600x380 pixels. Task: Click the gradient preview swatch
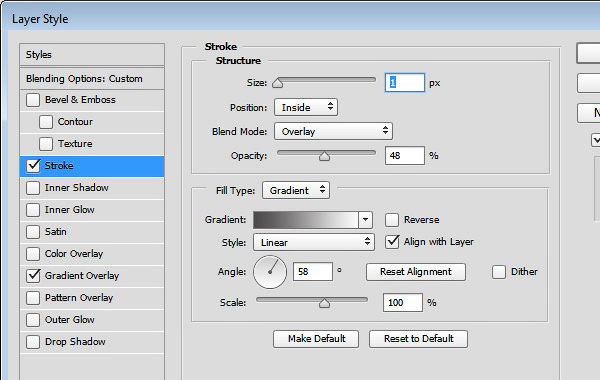coord(306,220)
